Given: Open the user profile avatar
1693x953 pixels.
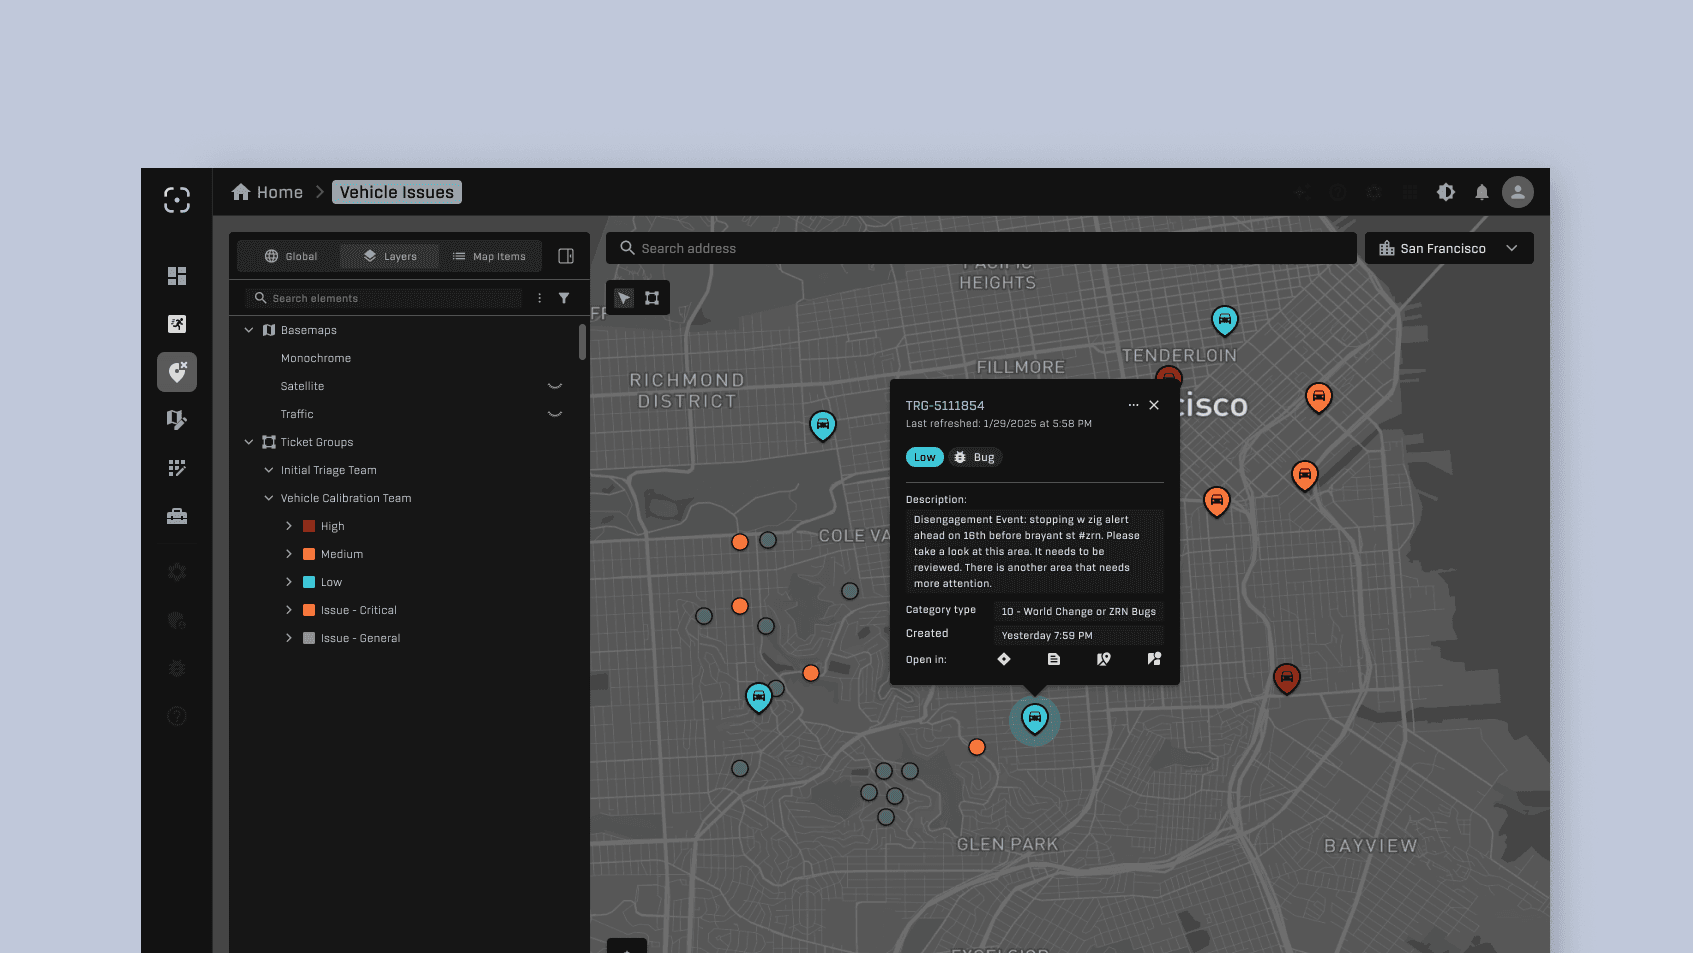Looking at the screenshot, I should click(x=1518, y=192).
